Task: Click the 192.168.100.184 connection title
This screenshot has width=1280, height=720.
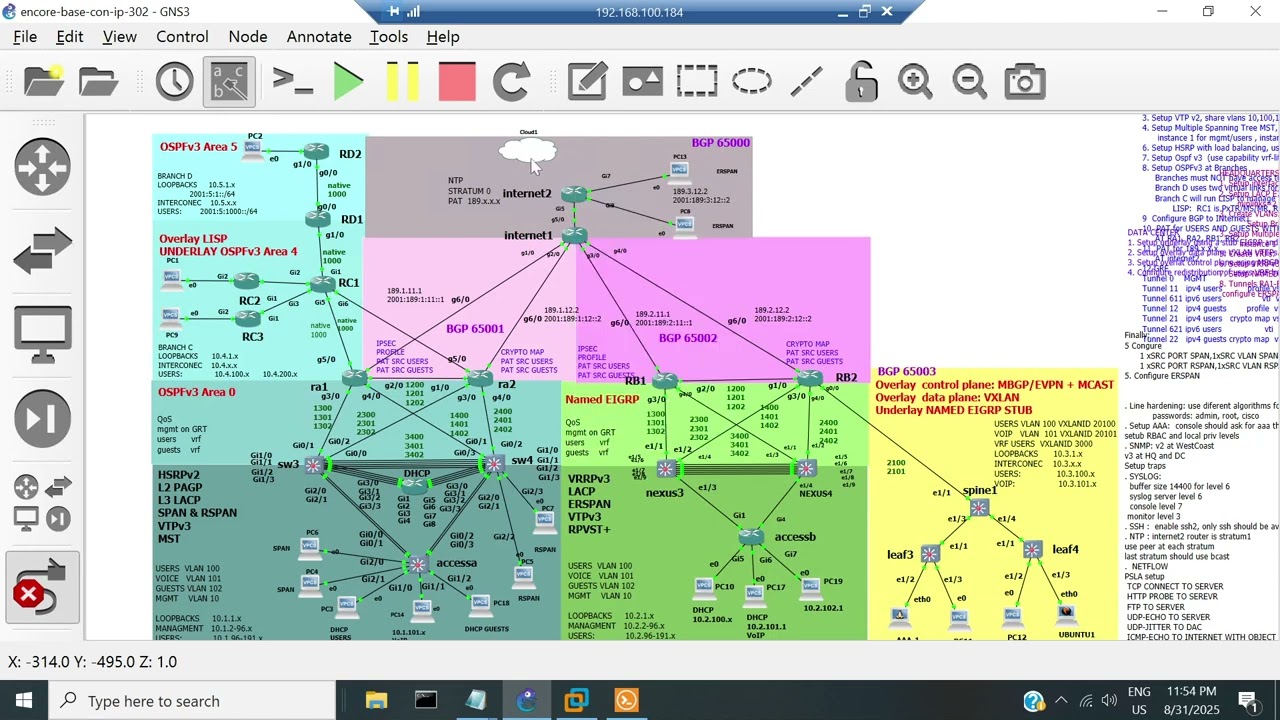Action: pos(639,12)
